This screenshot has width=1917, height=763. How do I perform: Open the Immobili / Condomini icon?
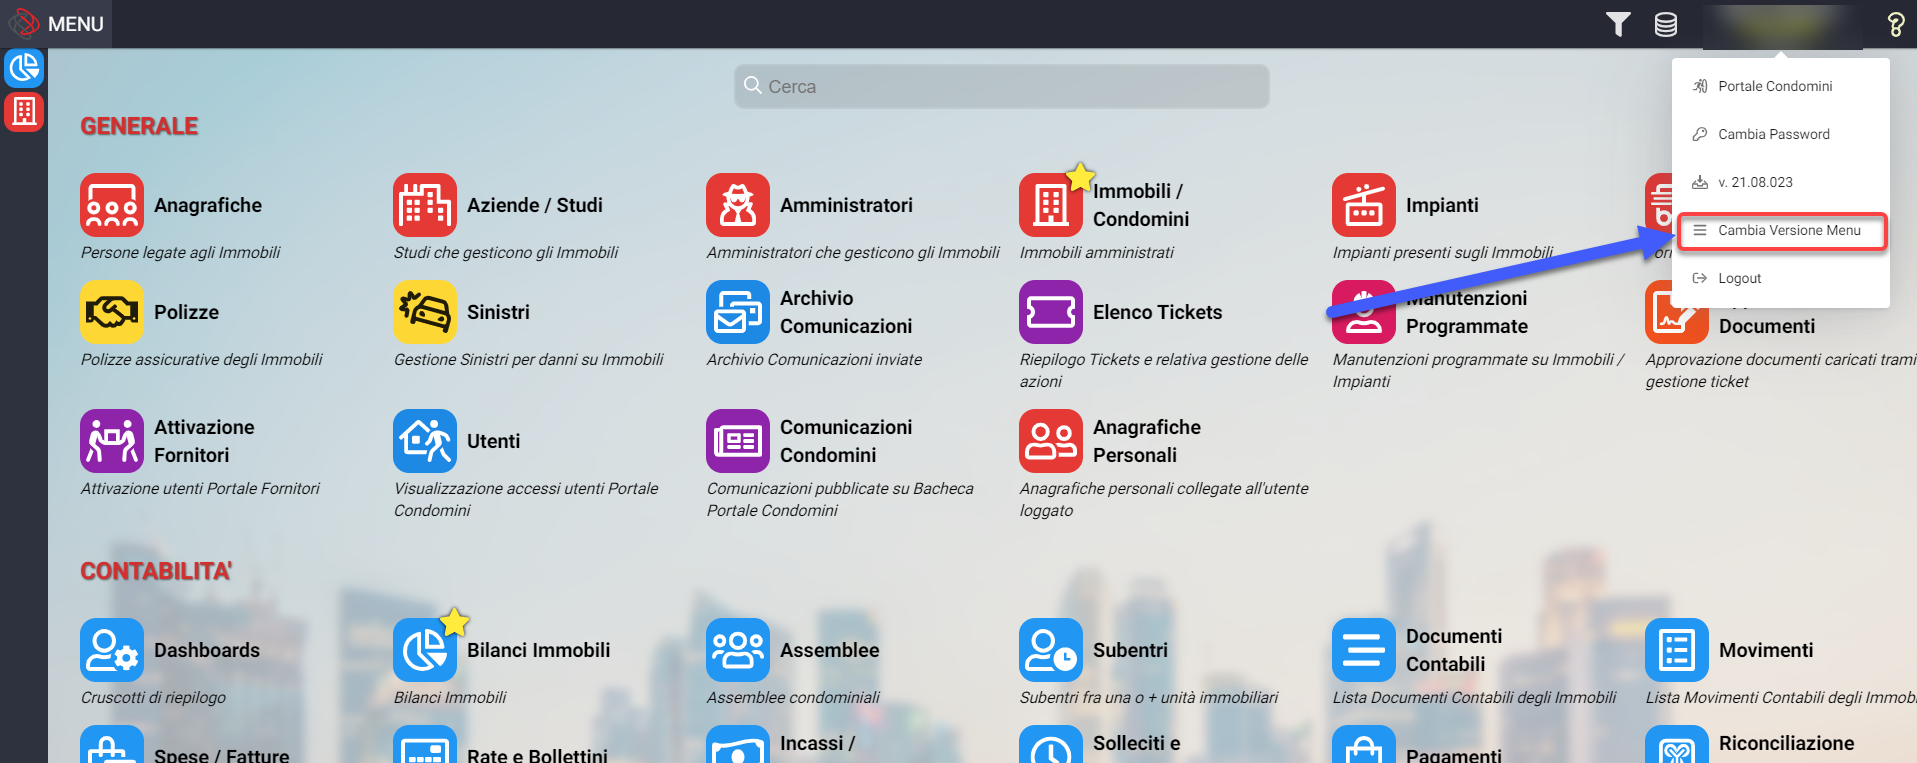(x=1051, y=205)
